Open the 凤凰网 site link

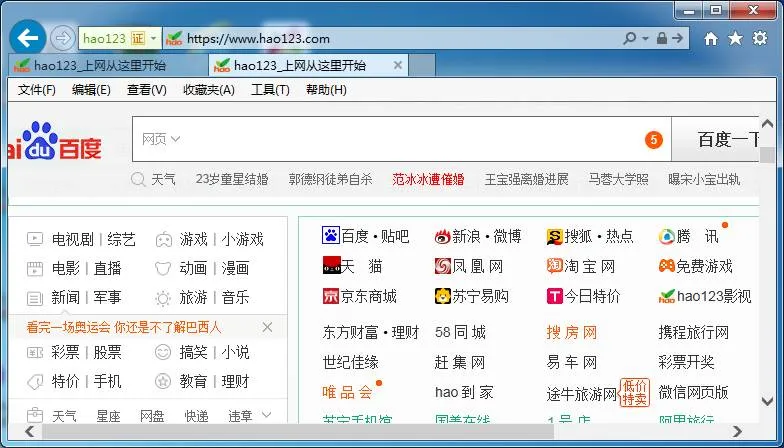coord(468,266)
